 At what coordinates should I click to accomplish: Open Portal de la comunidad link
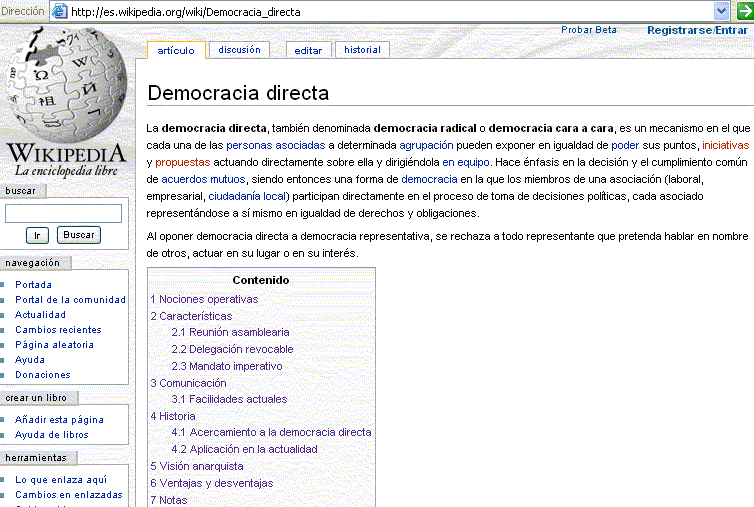coord(70,300)
